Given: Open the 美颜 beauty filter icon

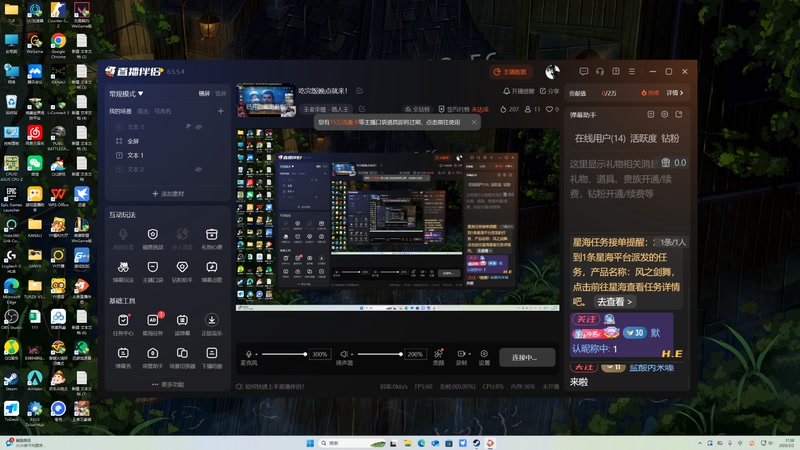Looking at the screenshot, I should pos(438,354).
